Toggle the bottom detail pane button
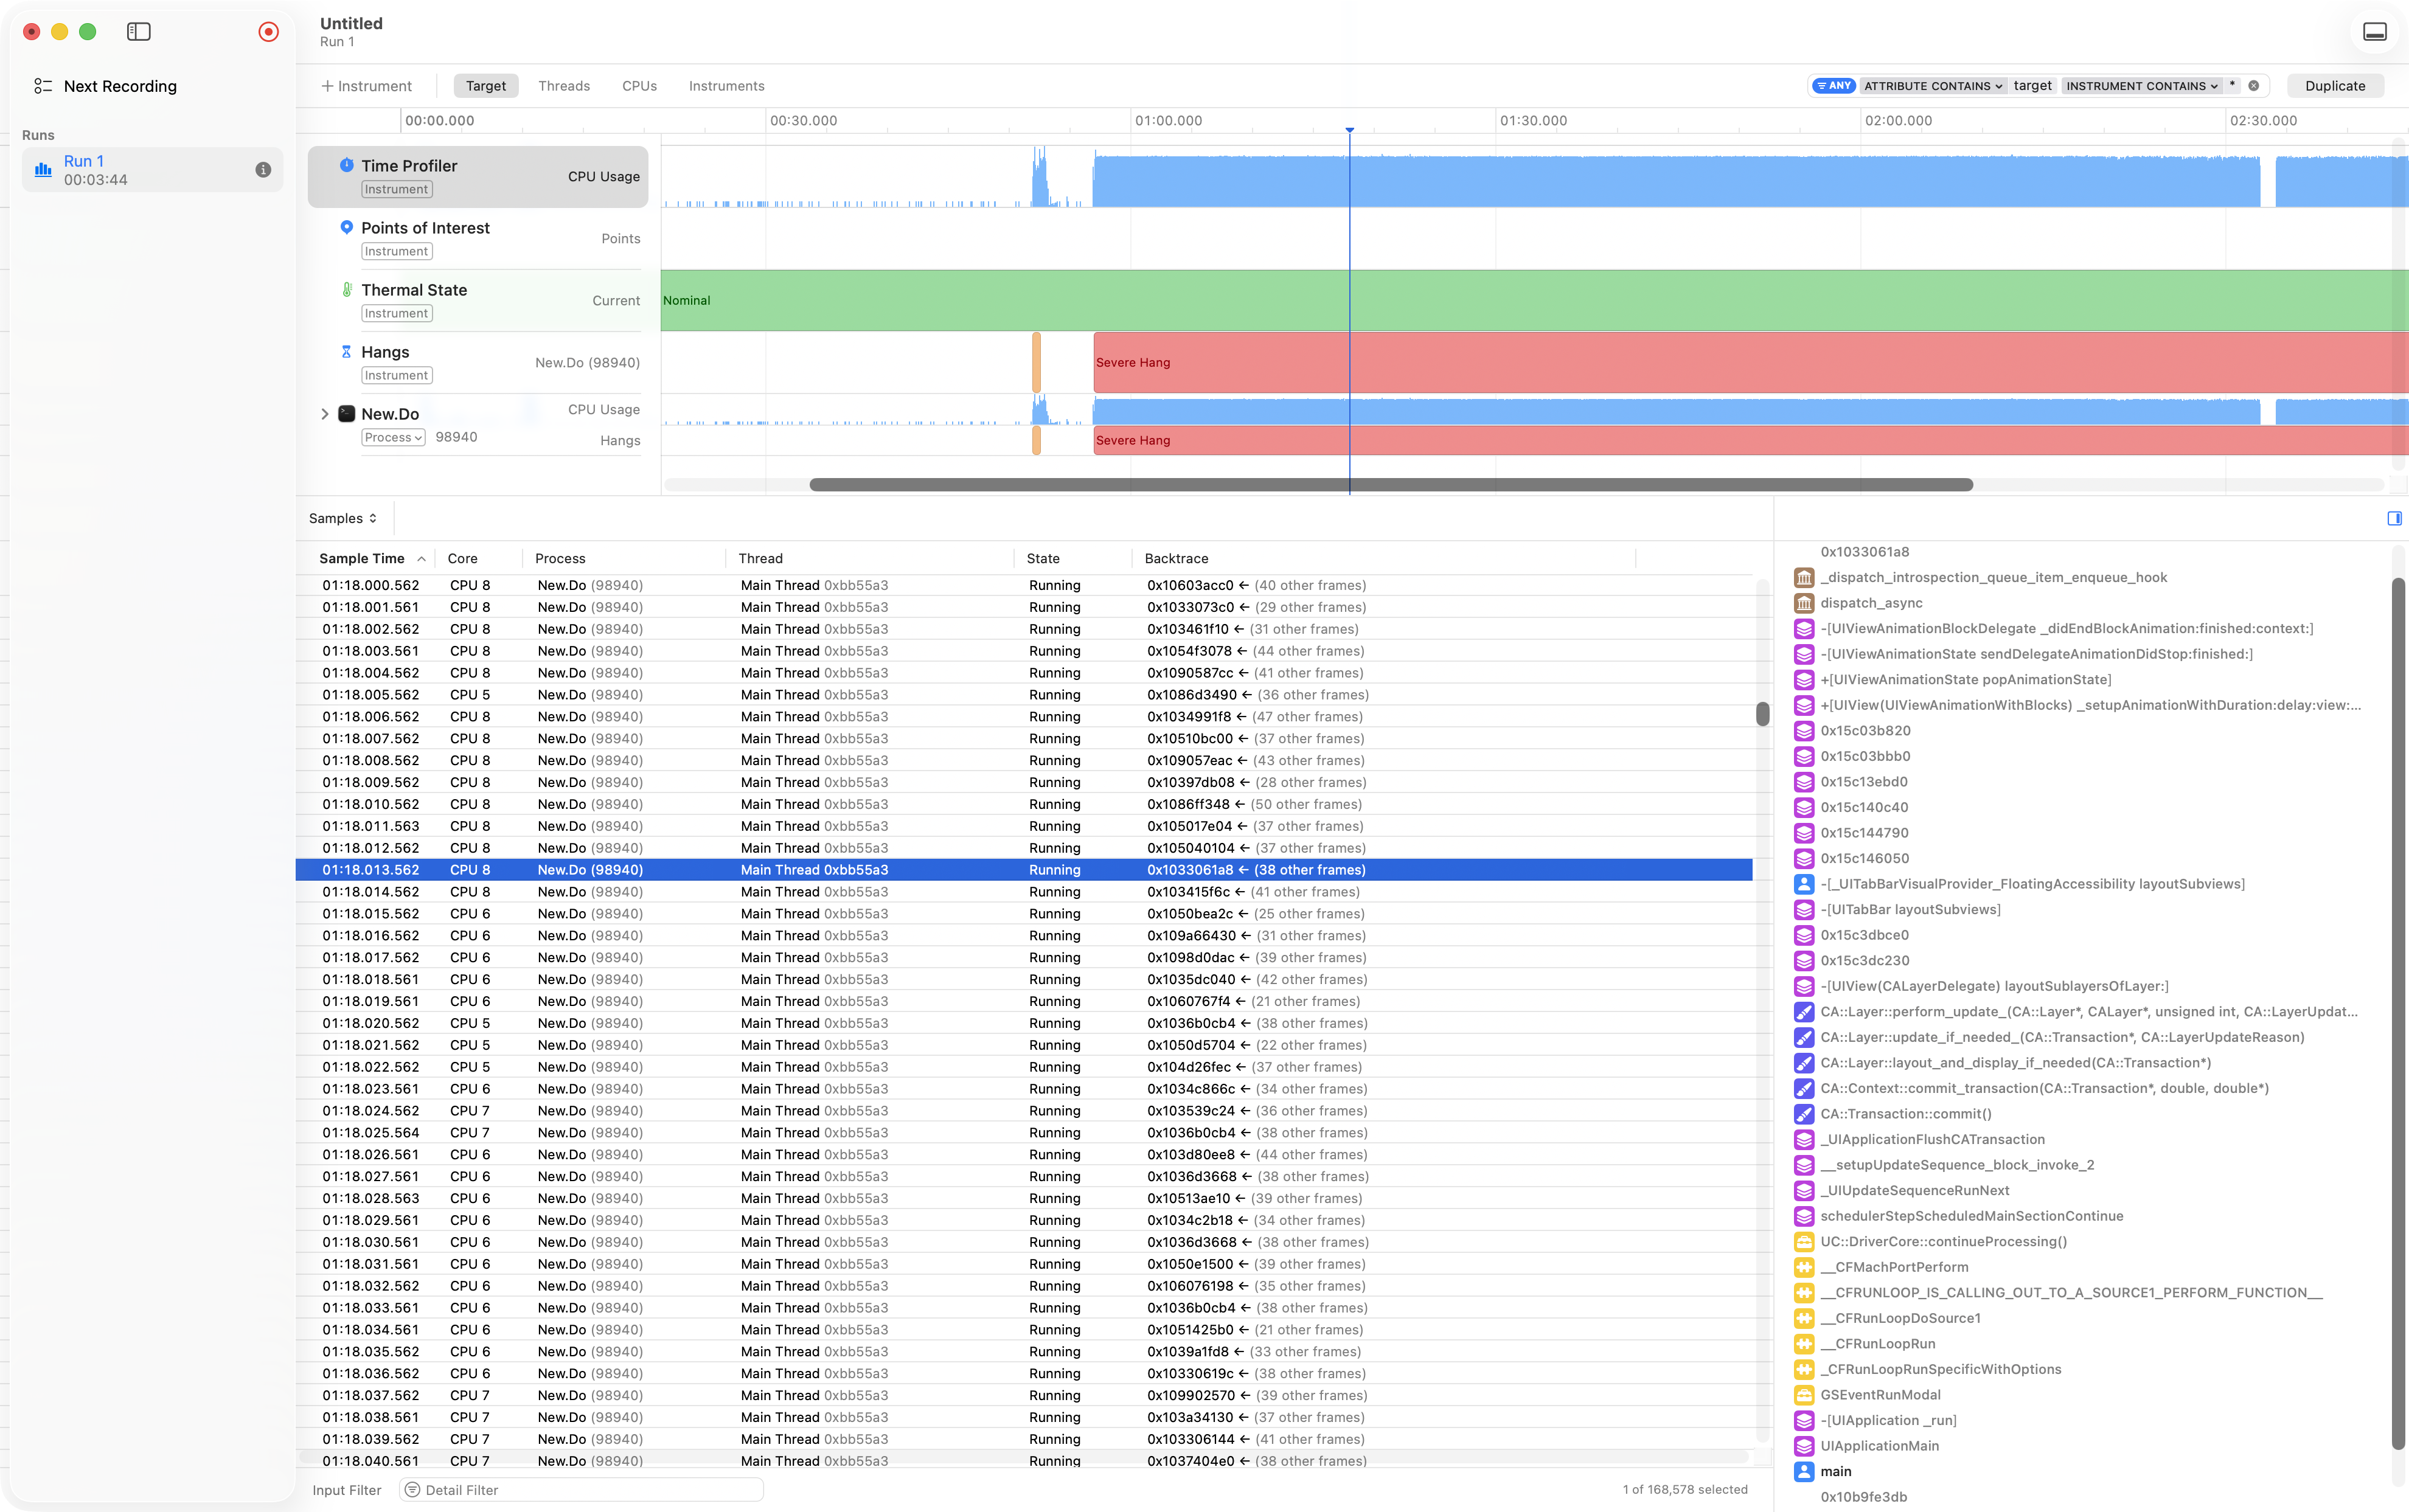The image size is (2409, 1512). 2374,32
